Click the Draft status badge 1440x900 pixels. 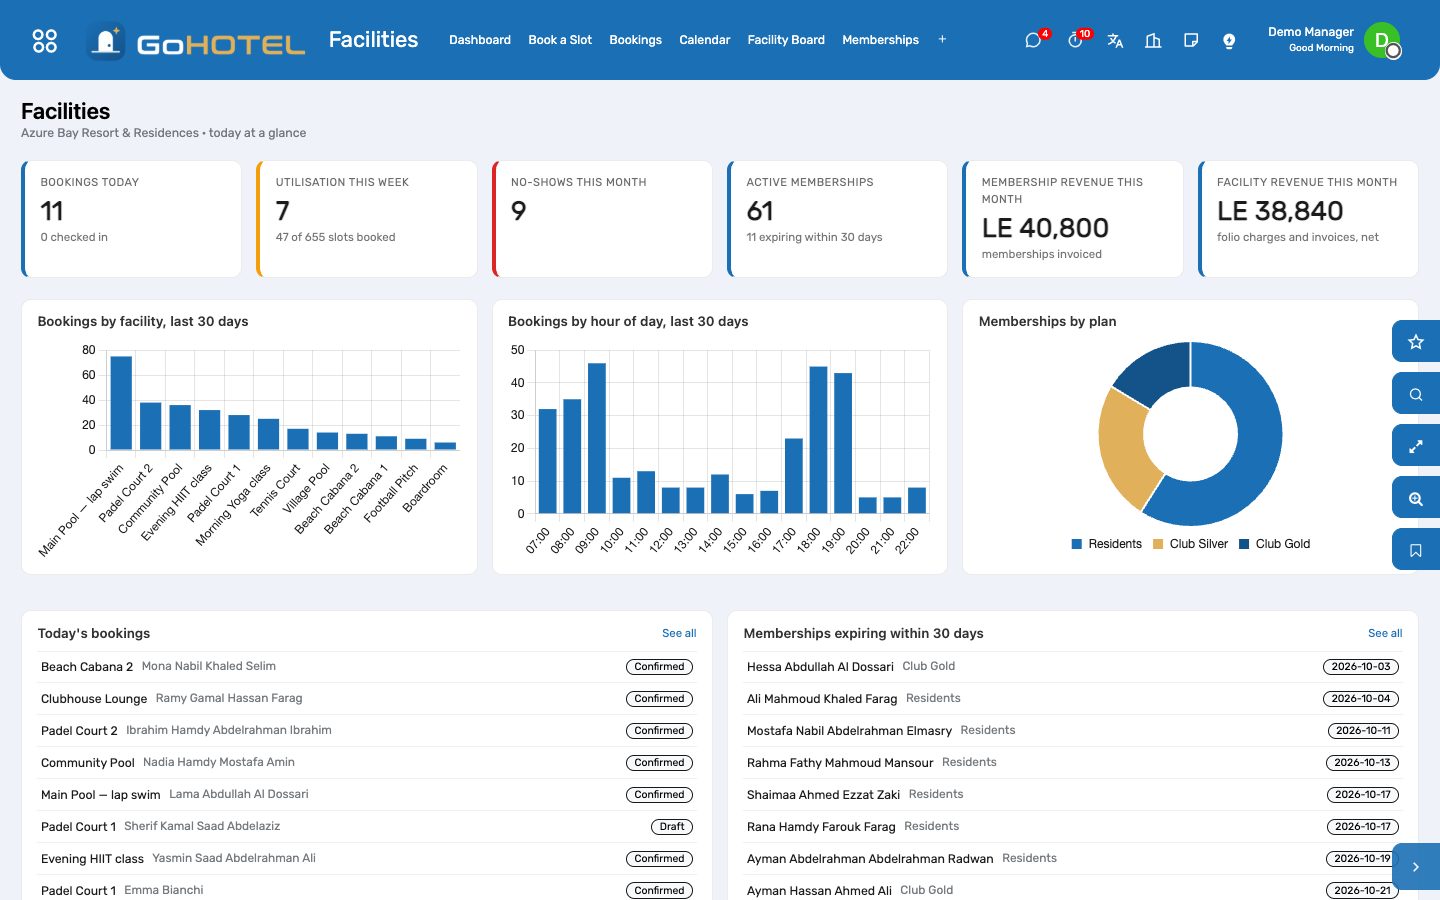pyautogui.click(x=672, y=827)
